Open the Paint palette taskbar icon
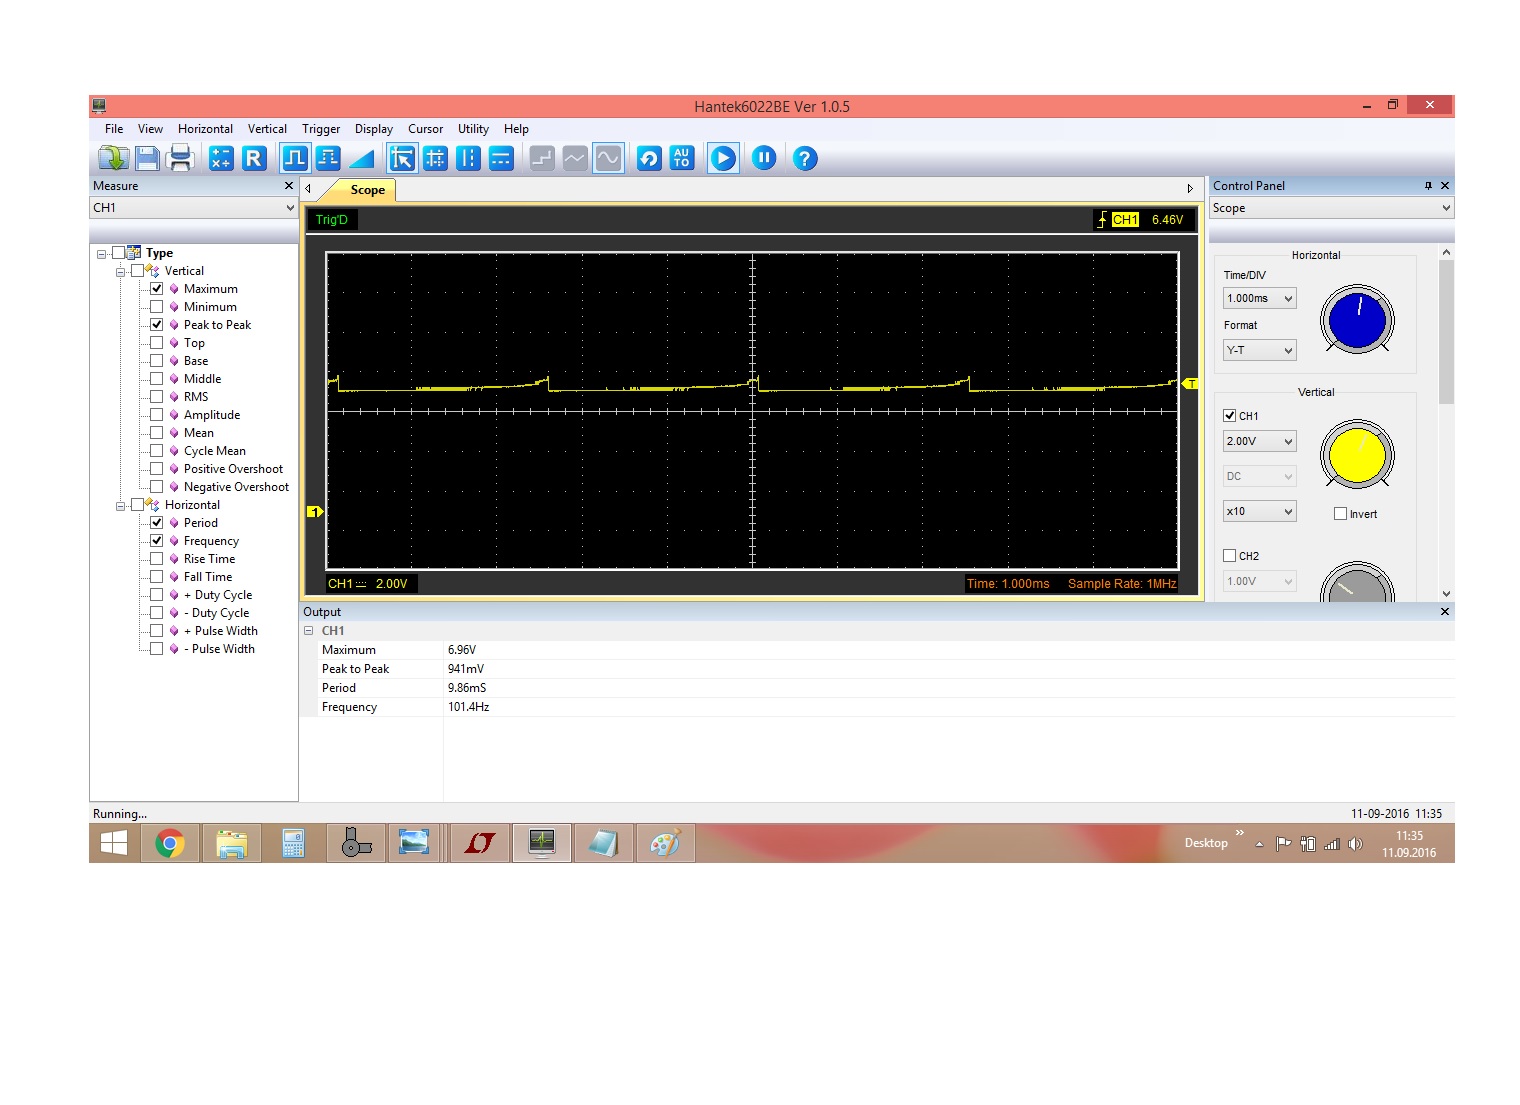1520x1105 pixels. pos(665,844)
